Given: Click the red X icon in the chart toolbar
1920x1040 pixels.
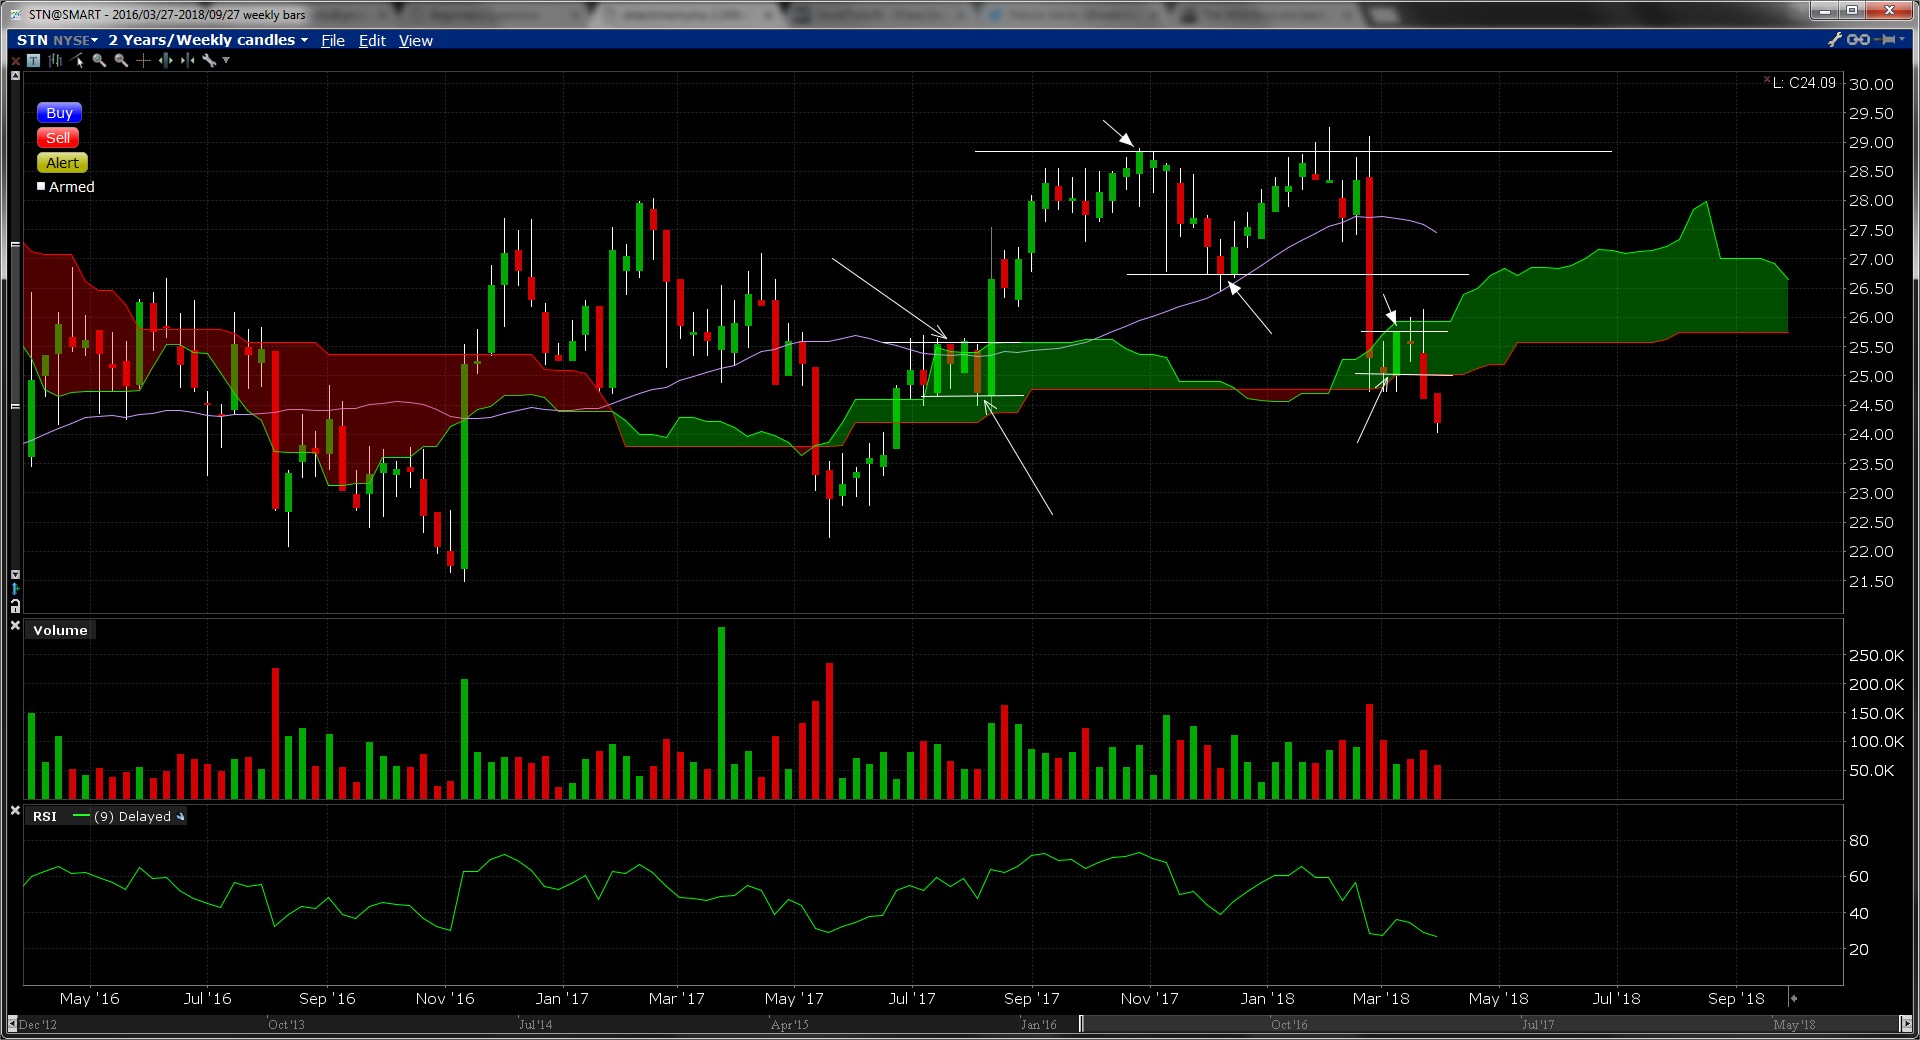Looking at the screenshot, I should point(16,61).
